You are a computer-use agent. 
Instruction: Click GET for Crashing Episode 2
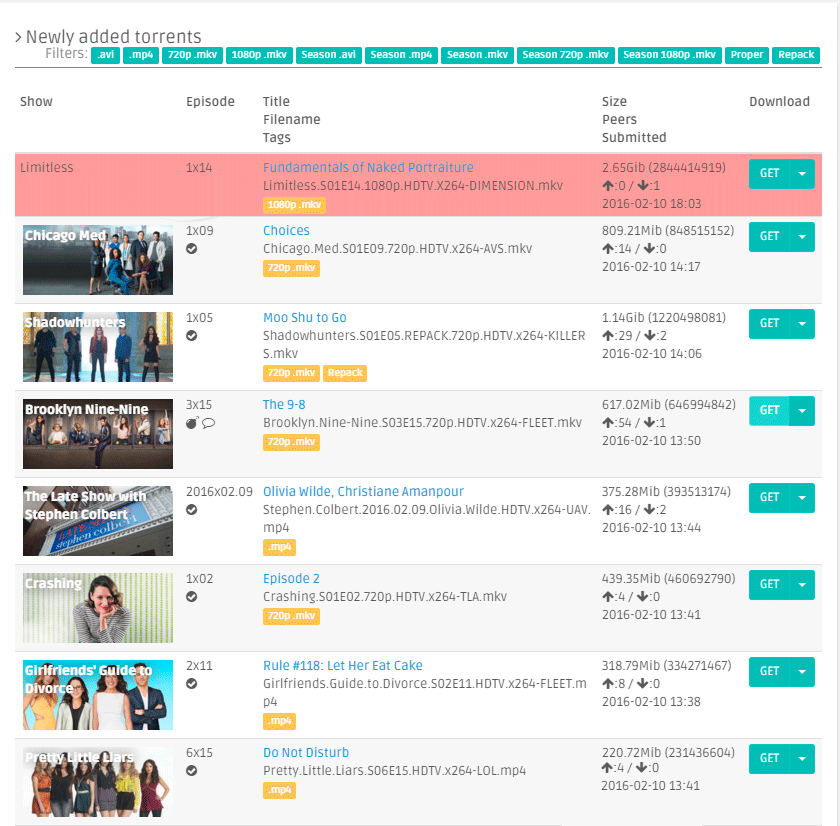[769, 584]
